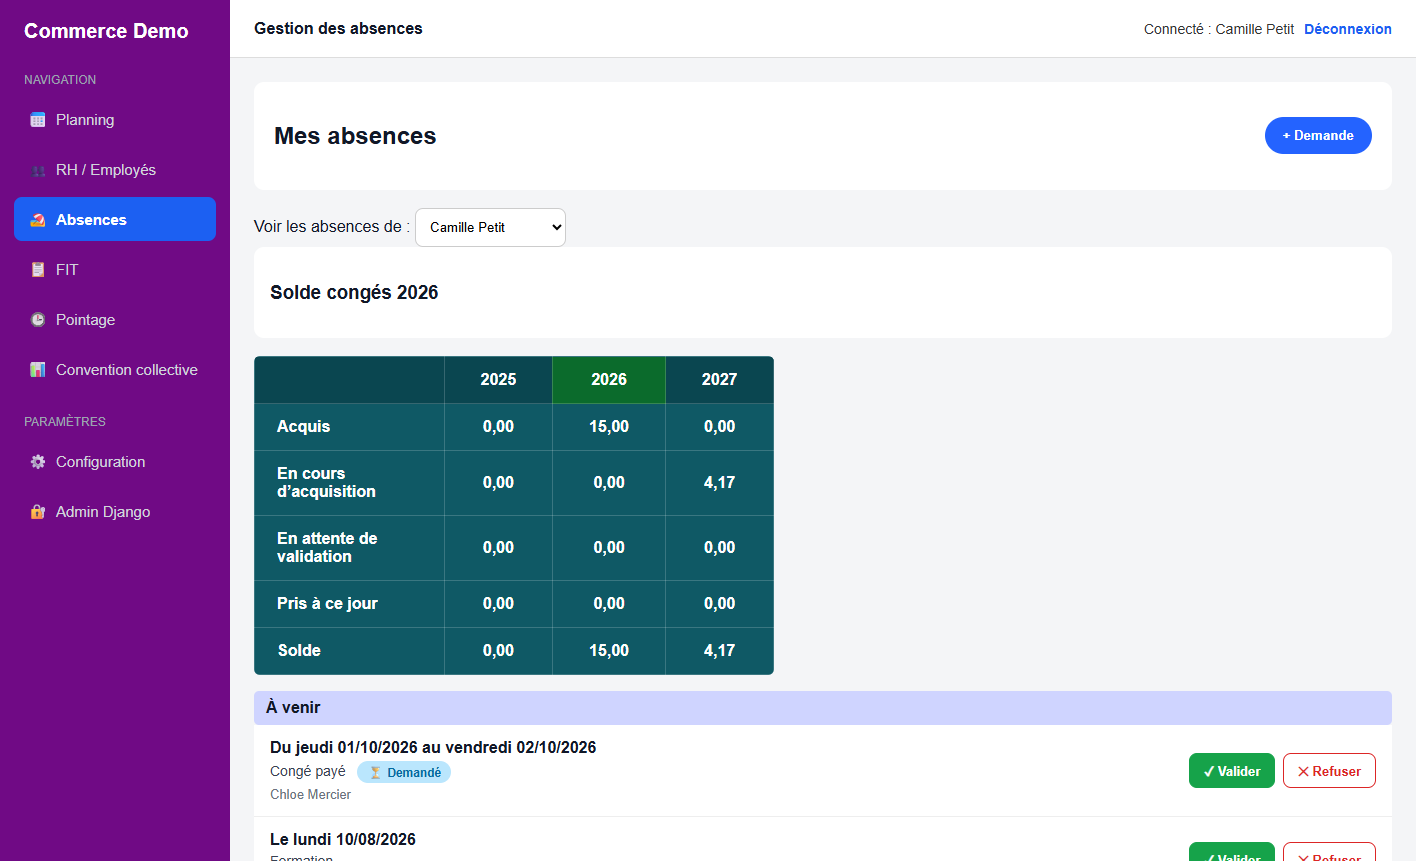This screenshot has height=861, width=1416.
Task: Validate the 01/10/2026 congé payé request
Action: (1232, 771)
